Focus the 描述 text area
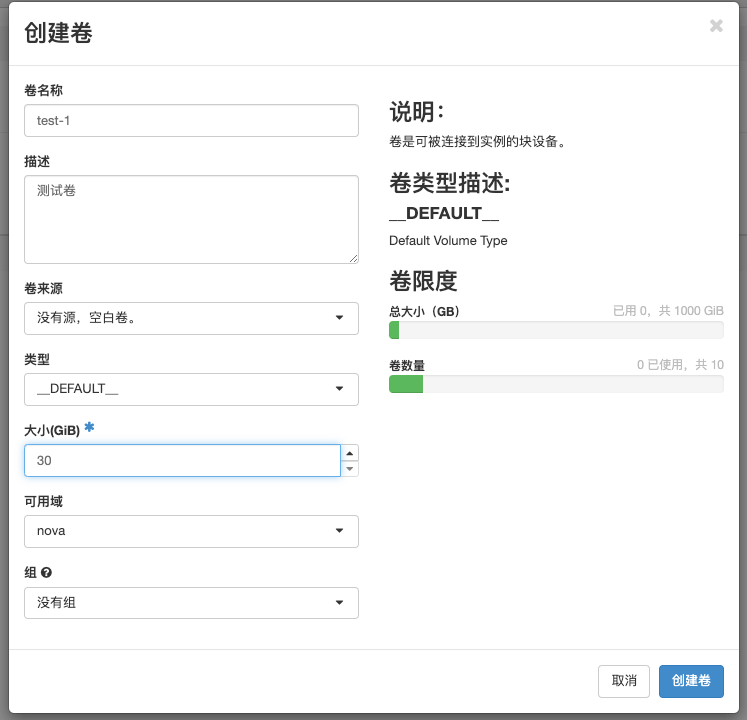The width and height of the screenshot is (747, 720). click(x=192, y=219)
